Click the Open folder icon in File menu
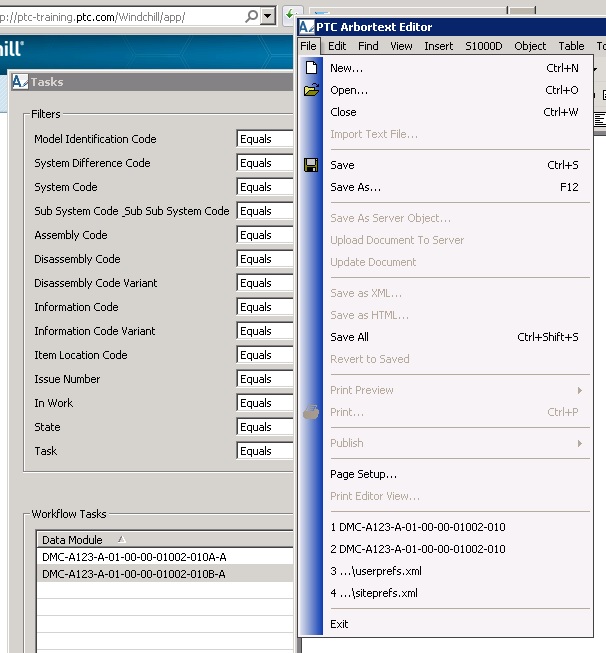This screenshot has width=606, height=653. [311, 90]
